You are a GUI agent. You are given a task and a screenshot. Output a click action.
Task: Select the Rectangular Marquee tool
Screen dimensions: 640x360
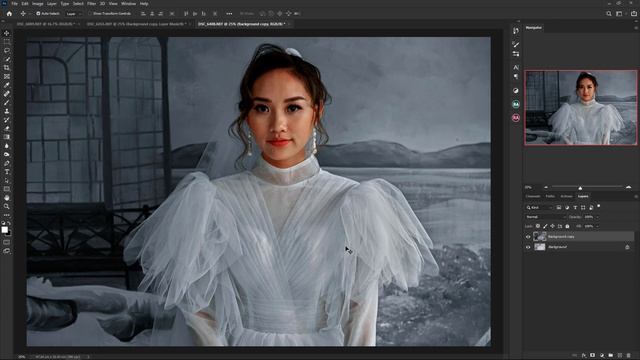click(x=7, y=42)
